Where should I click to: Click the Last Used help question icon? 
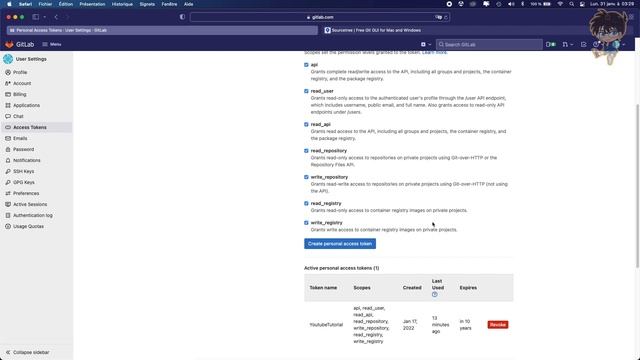pyautogui.click(x=435, y=294)
